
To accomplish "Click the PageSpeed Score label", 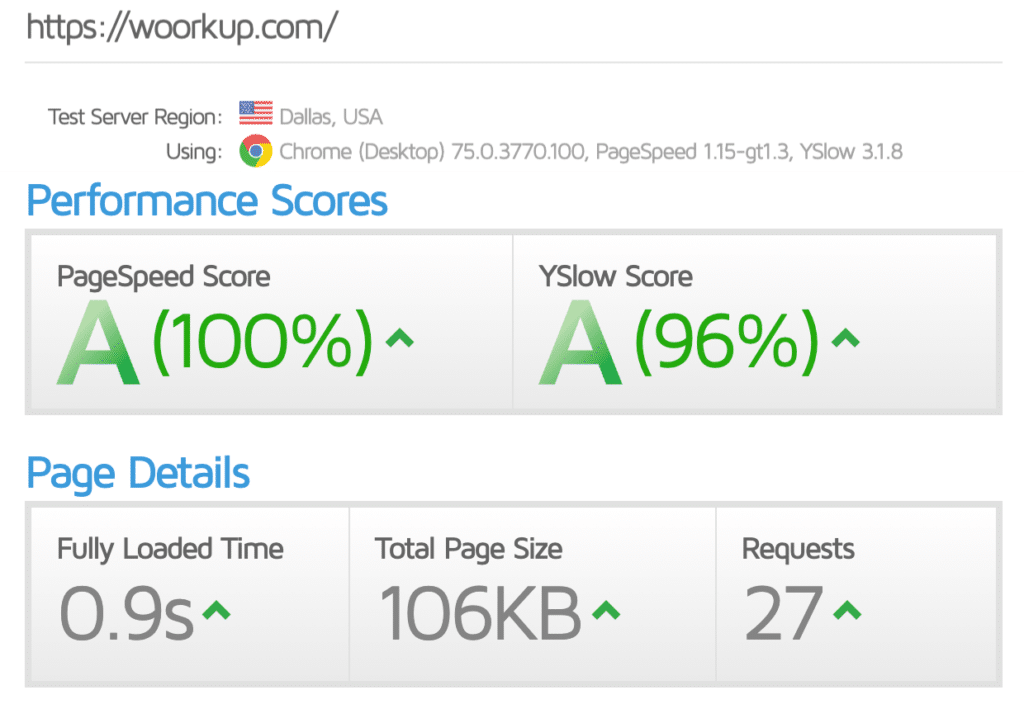I will pos(163,277).
